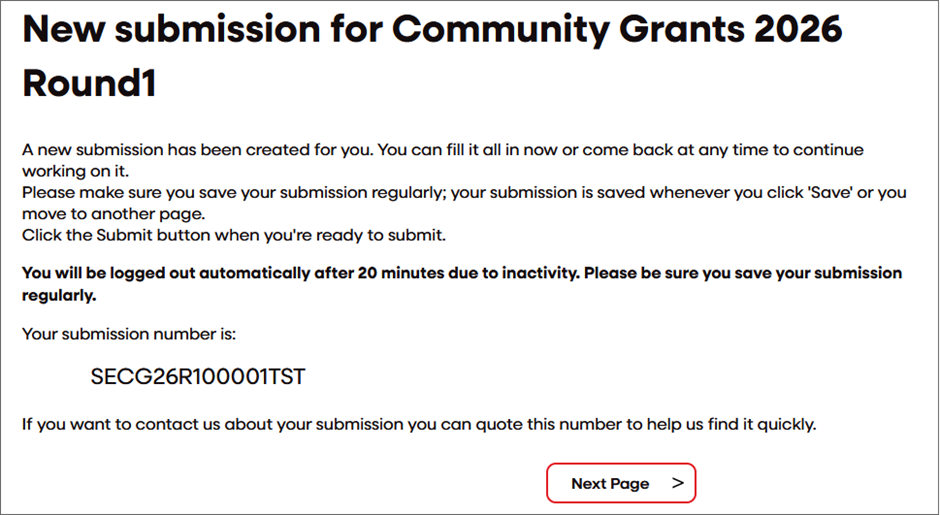Click the word 'Round1' in the heading
Viewport: 940px width, 515px height.
coord(89,83)
